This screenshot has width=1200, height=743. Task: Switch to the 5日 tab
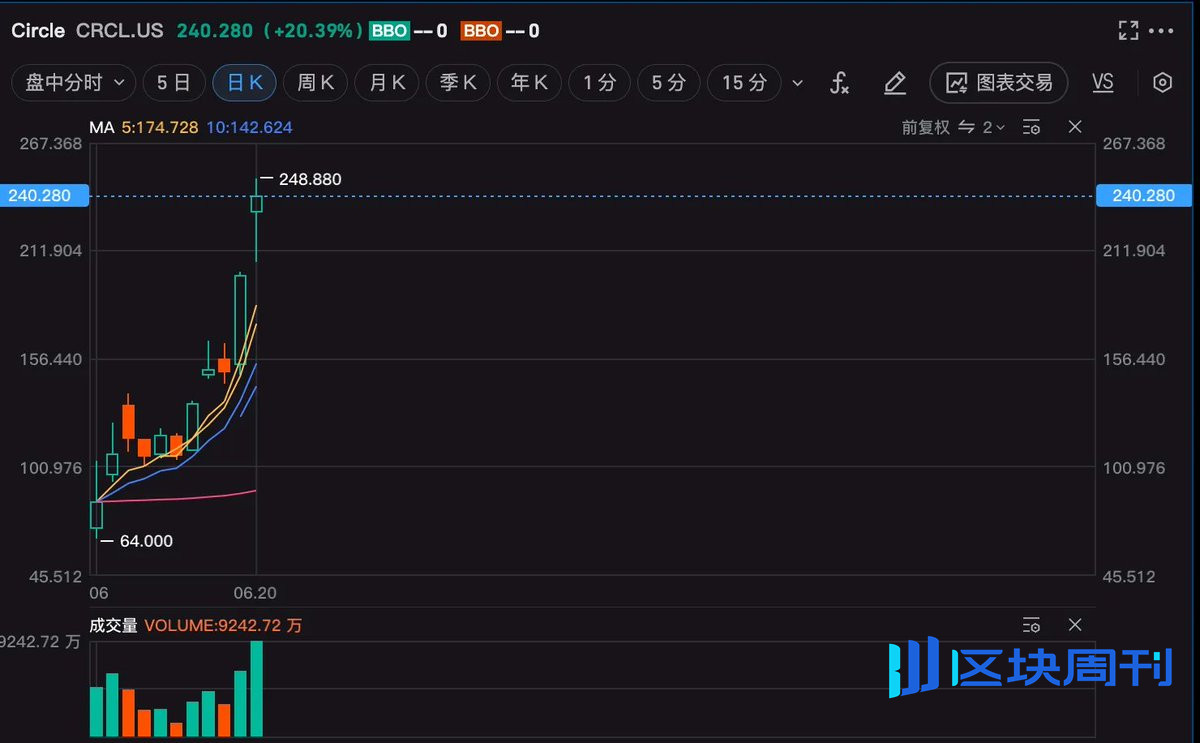(174, 83)
